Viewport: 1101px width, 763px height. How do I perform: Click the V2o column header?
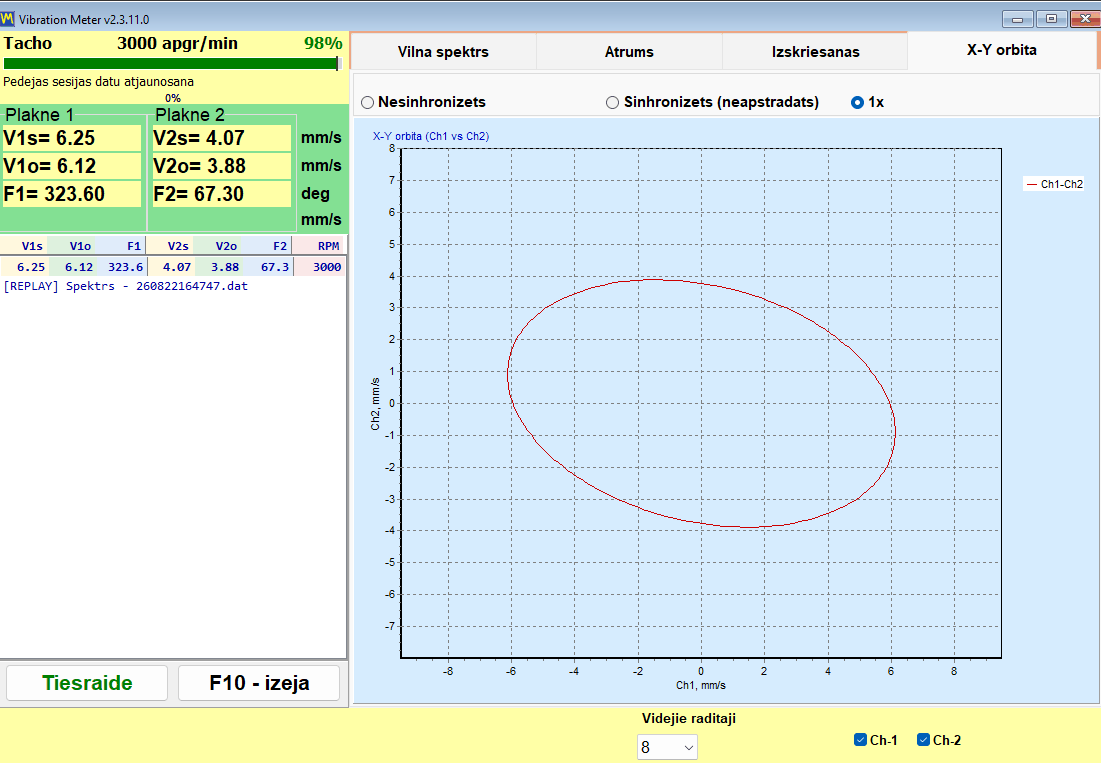[x=218, y=246]
